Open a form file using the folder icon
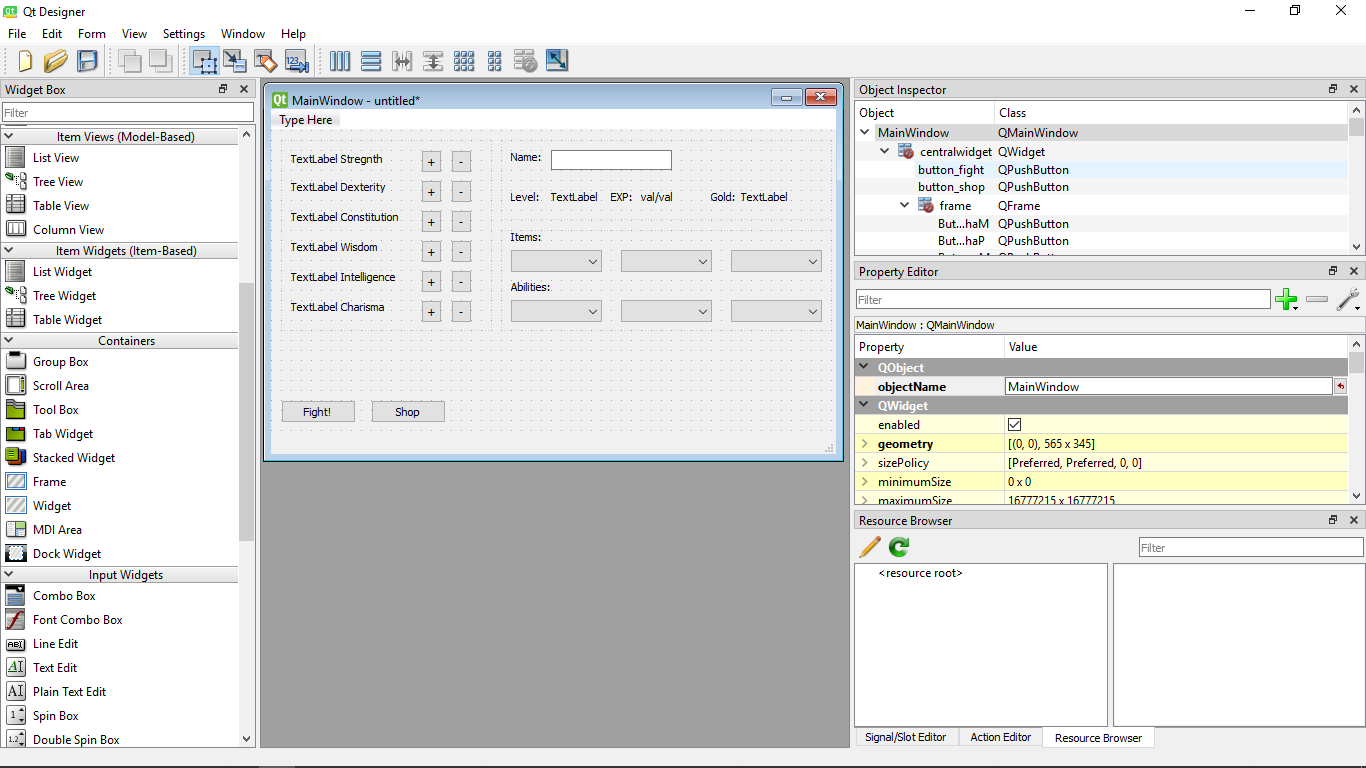 [x=56, y=61]
